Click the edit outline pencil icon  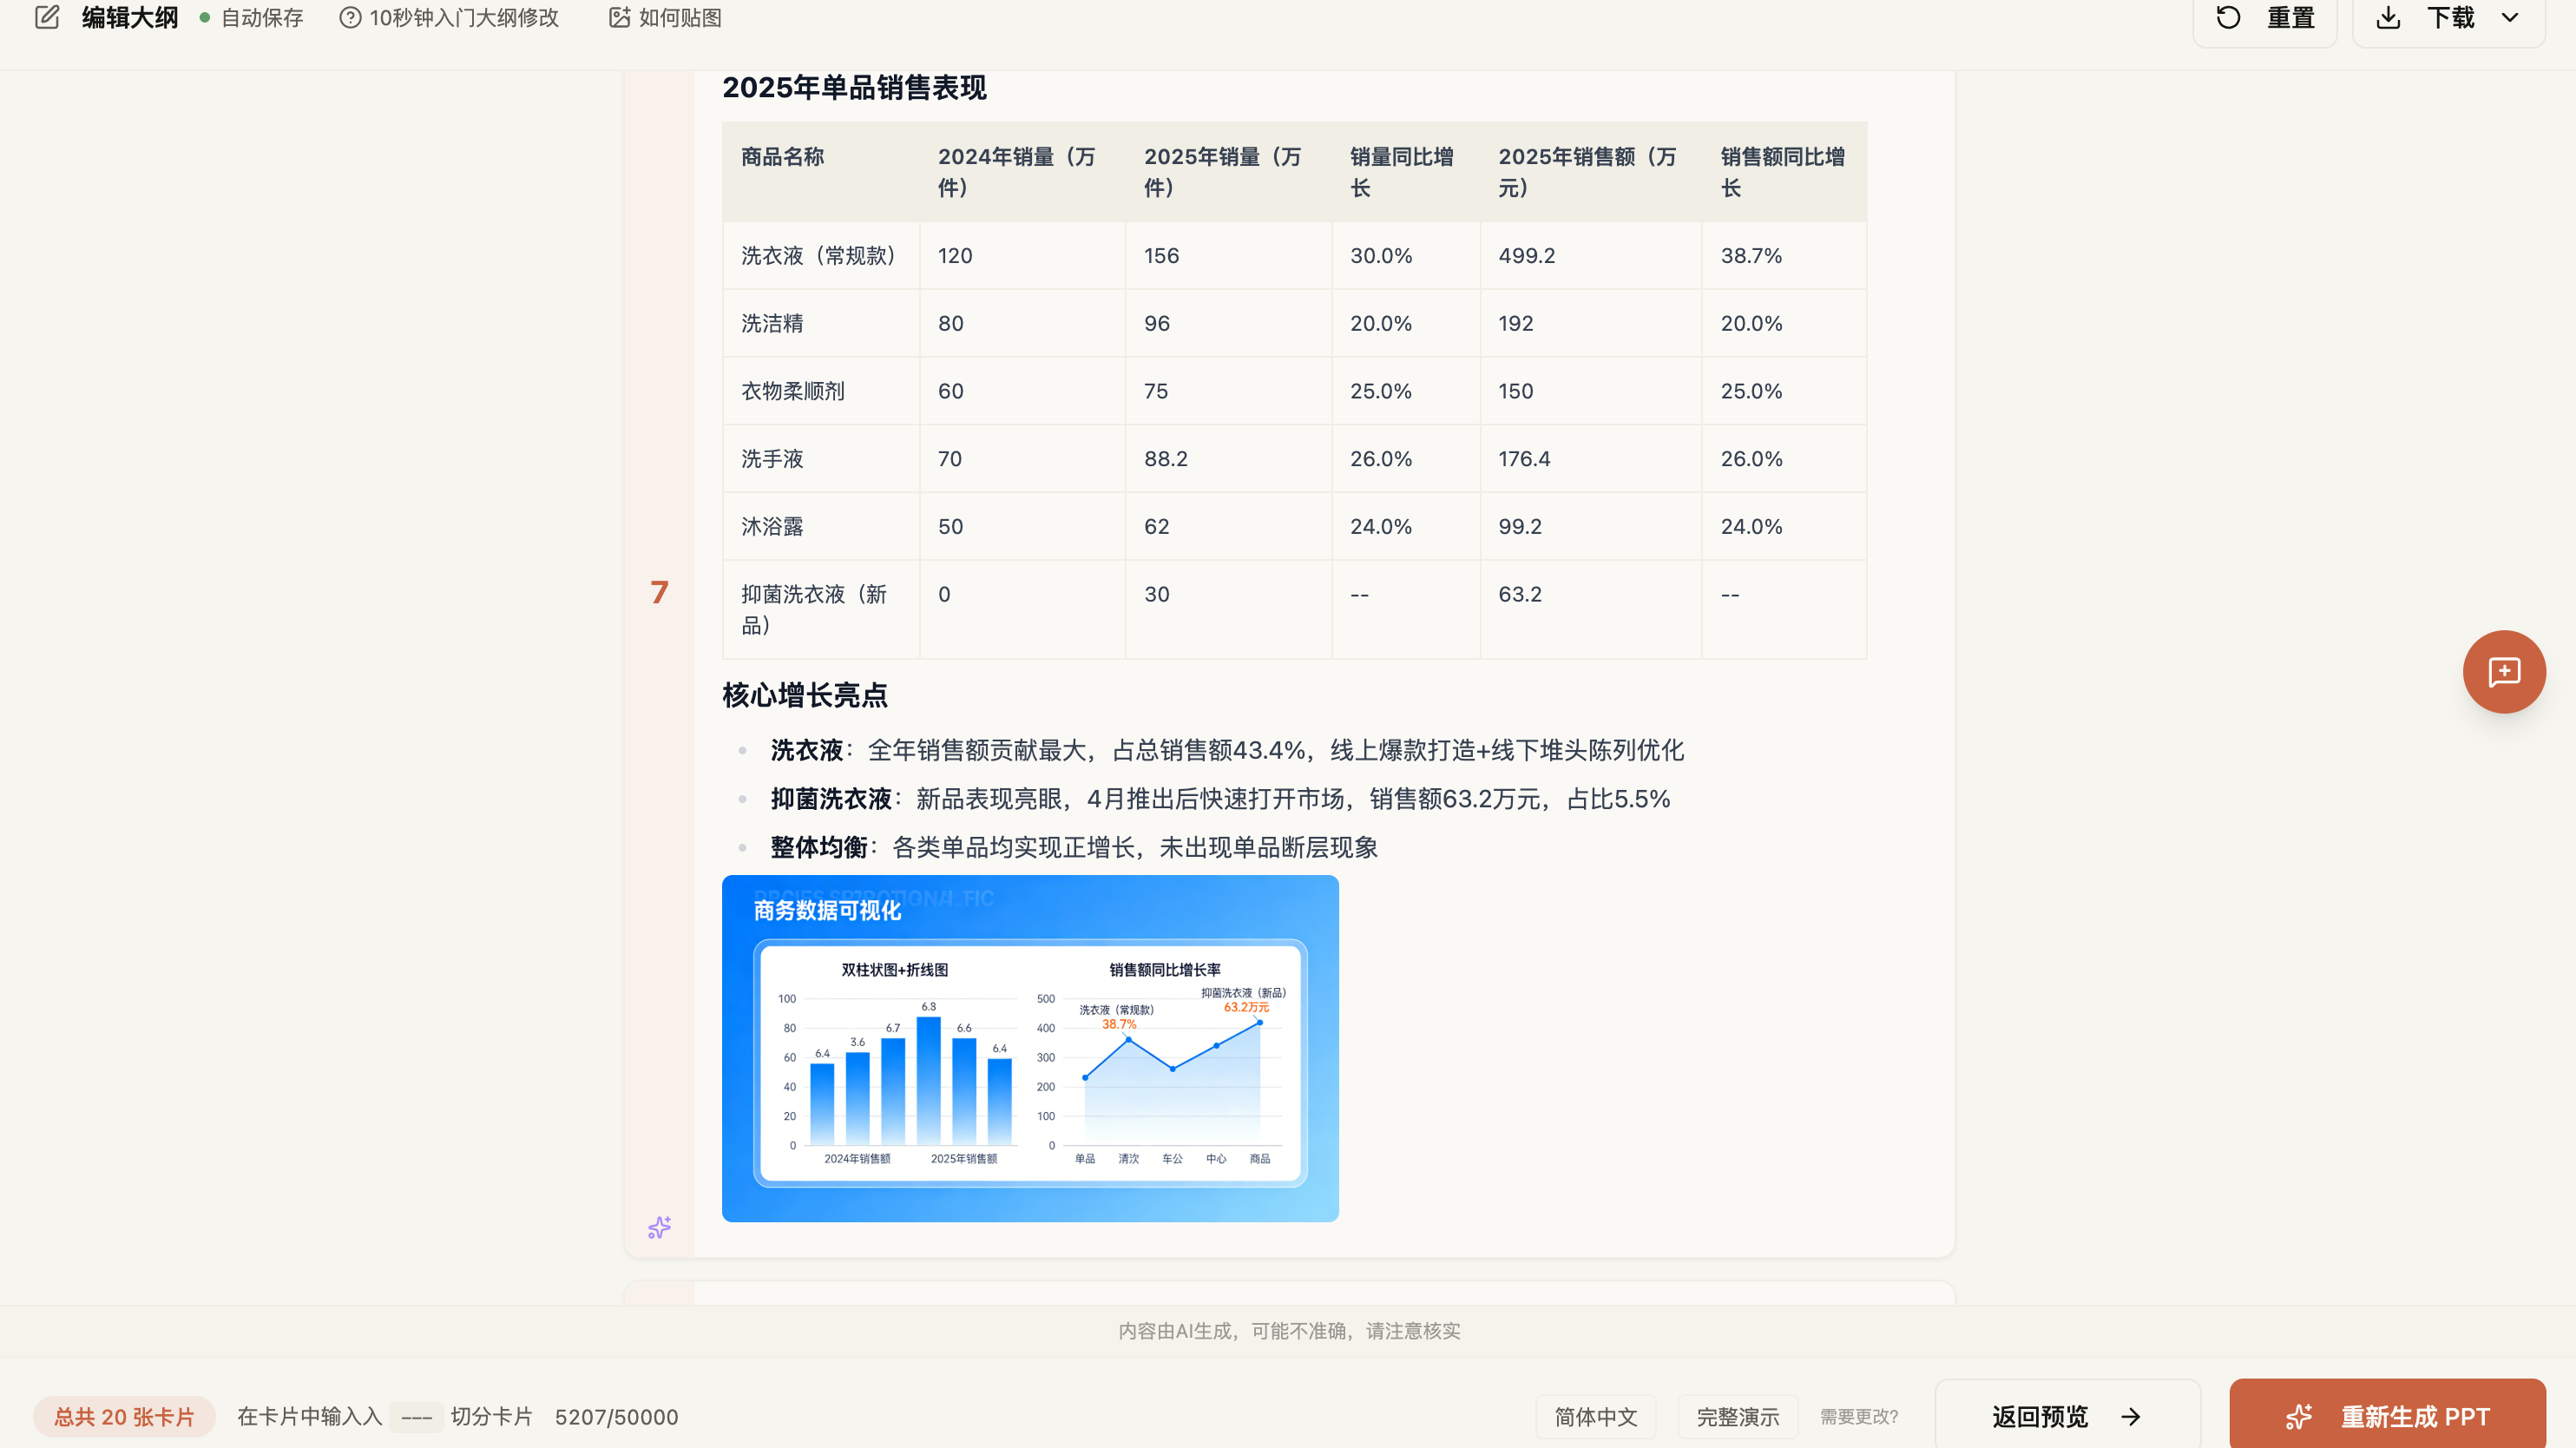47,17
